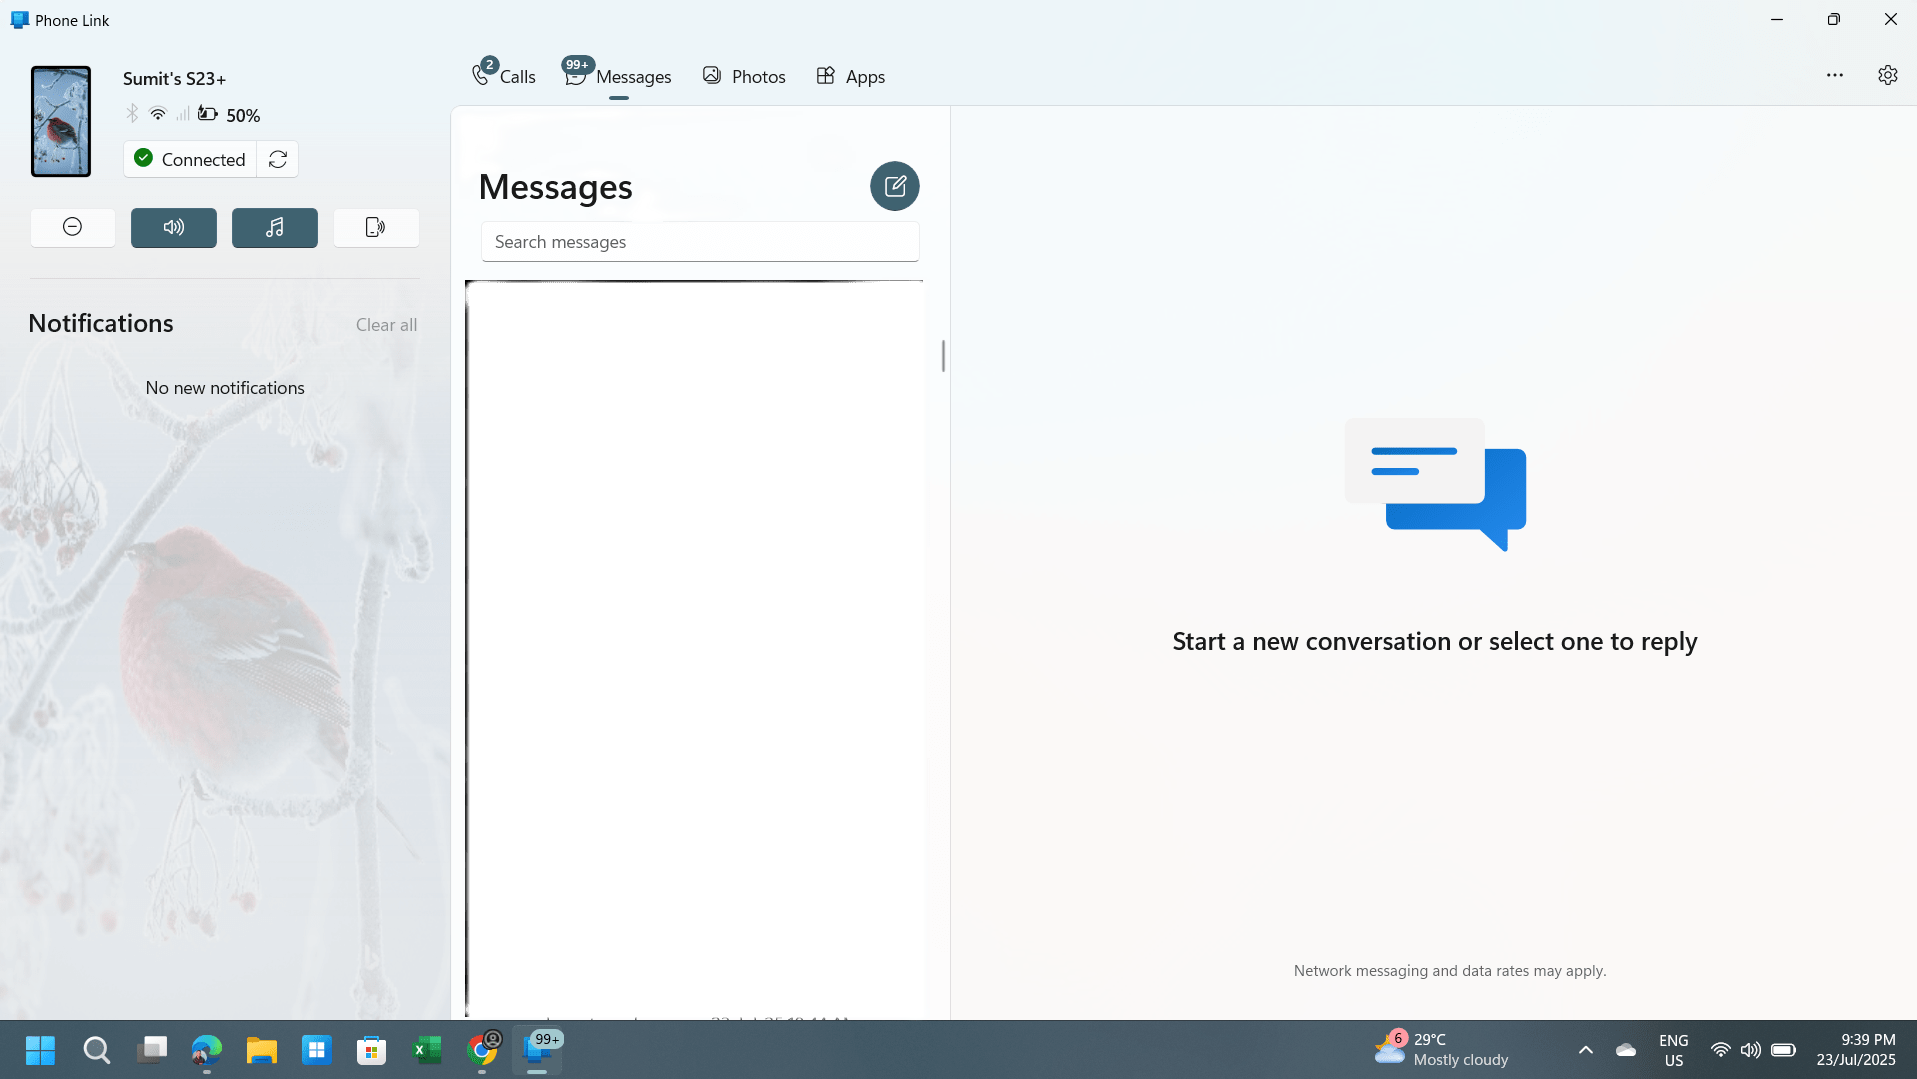Screen dimensions: 1917x1079
Task: Open Google Chrome from the taskbar
Action: [483, 1050]
